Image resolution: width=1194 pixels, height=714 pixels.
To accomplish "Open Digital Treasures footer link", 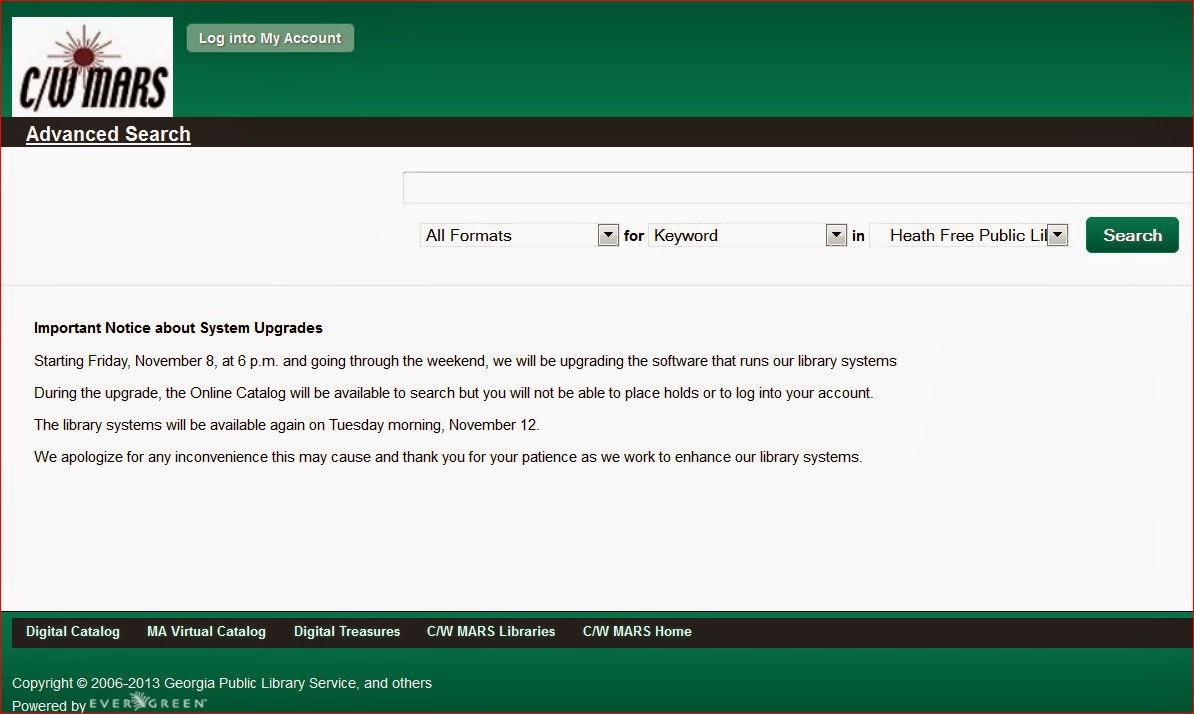I will (x=347, y=631).
